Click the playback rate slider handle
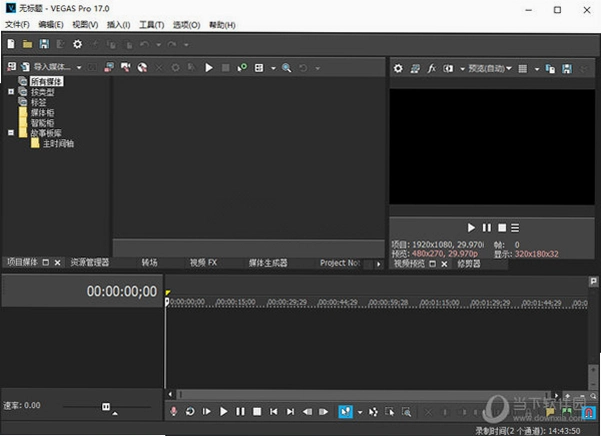Image resolution: width=601 pixels, height=436 pixels. [x=106, y=406]
